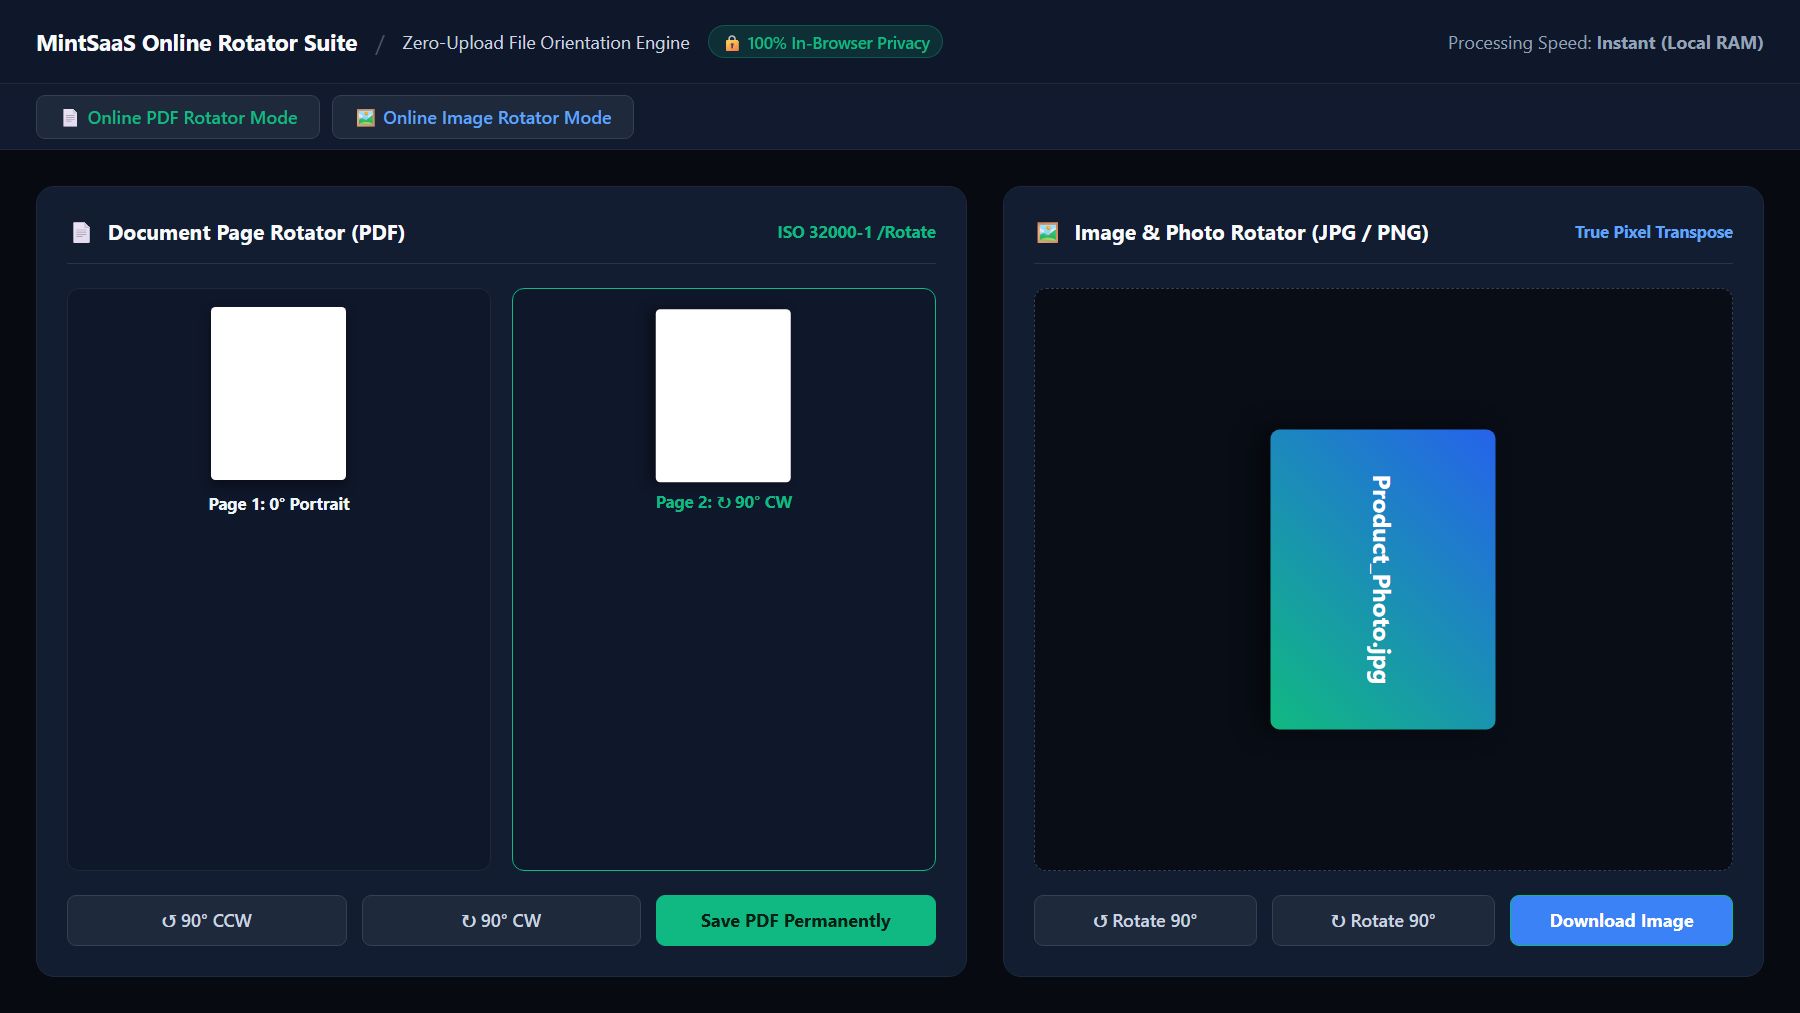1800x1013 pixels.
Task: Select the Page 1 thumbnail
Action: [x=278, y=393]
